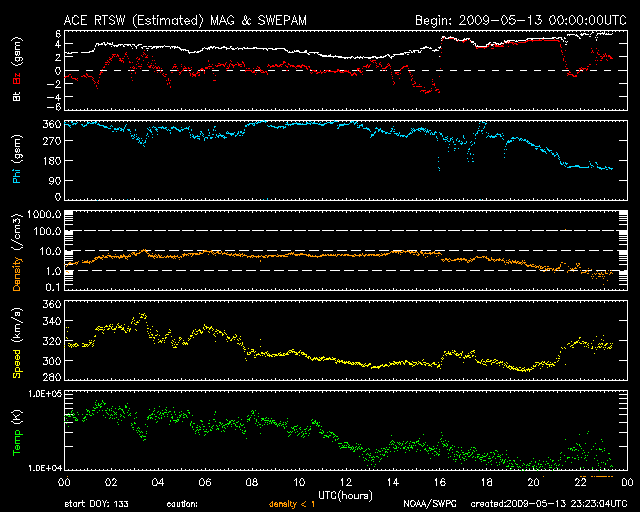This screenshot has width=640, height=512.
Task: Click the '(km/s)' unit label beside Speed
Action: point(18,325)
